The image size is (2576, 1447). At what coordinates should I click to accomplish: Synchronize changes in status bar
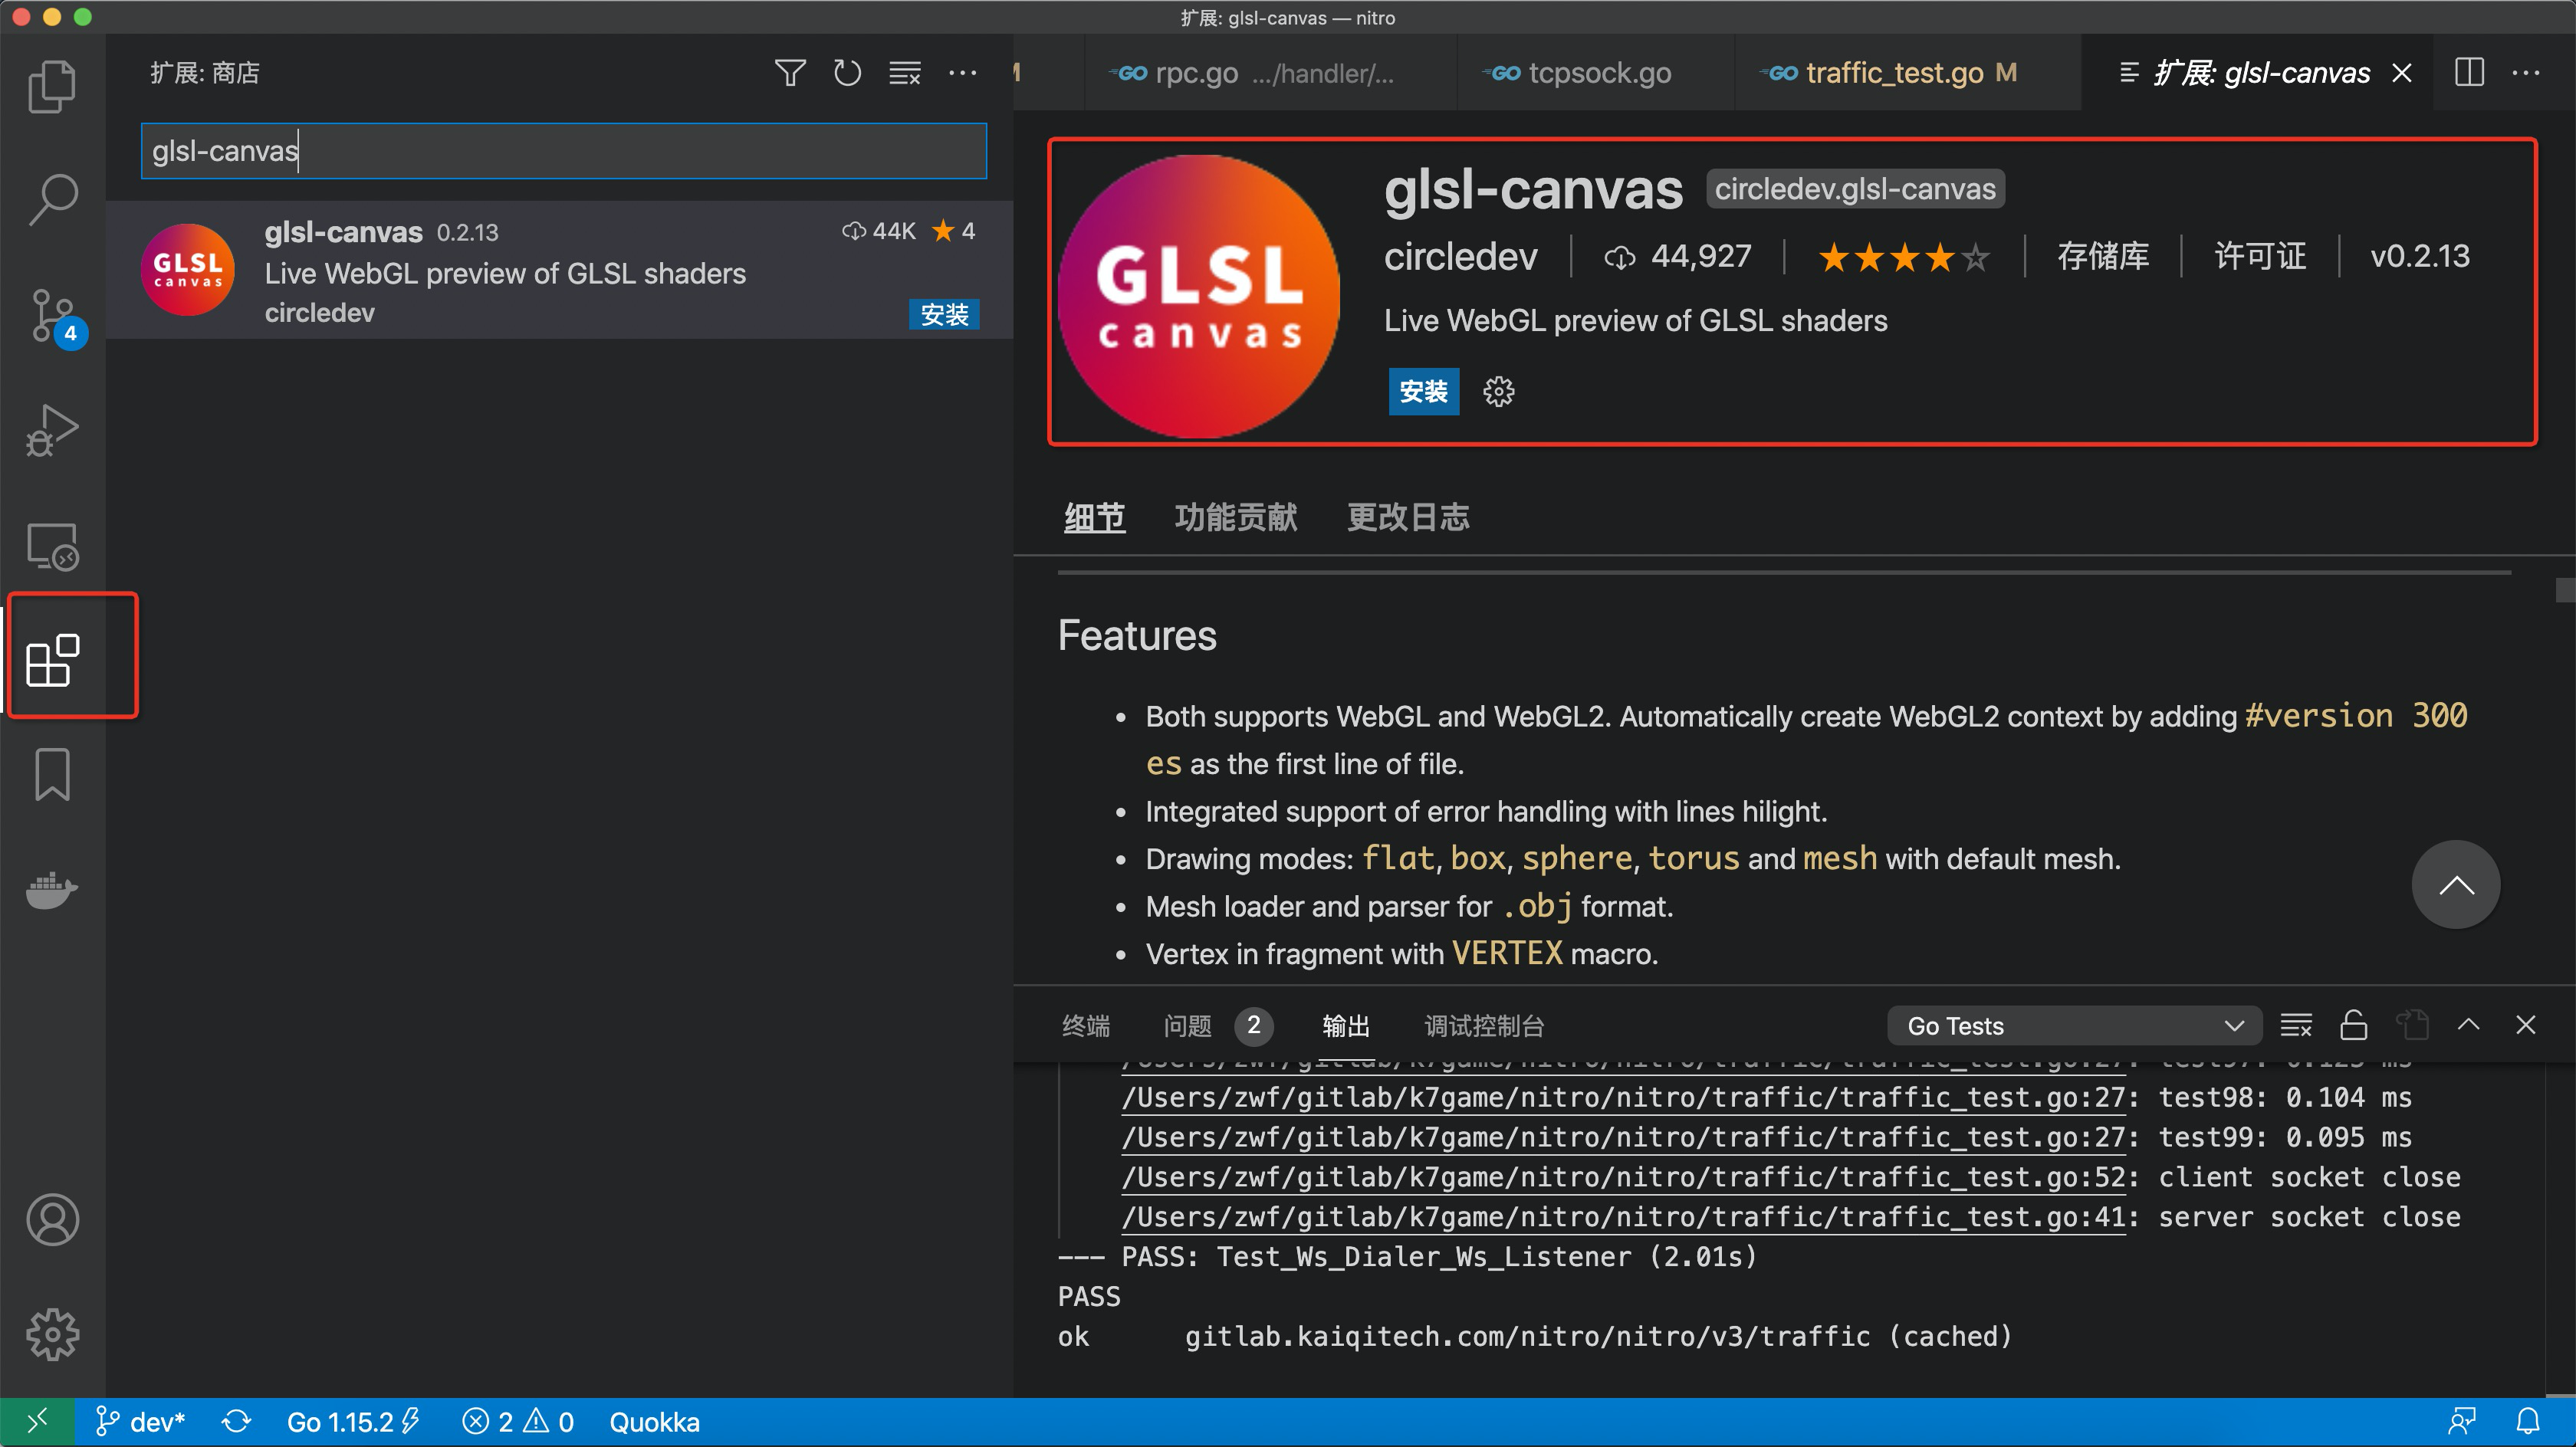tap(236, 1421)
